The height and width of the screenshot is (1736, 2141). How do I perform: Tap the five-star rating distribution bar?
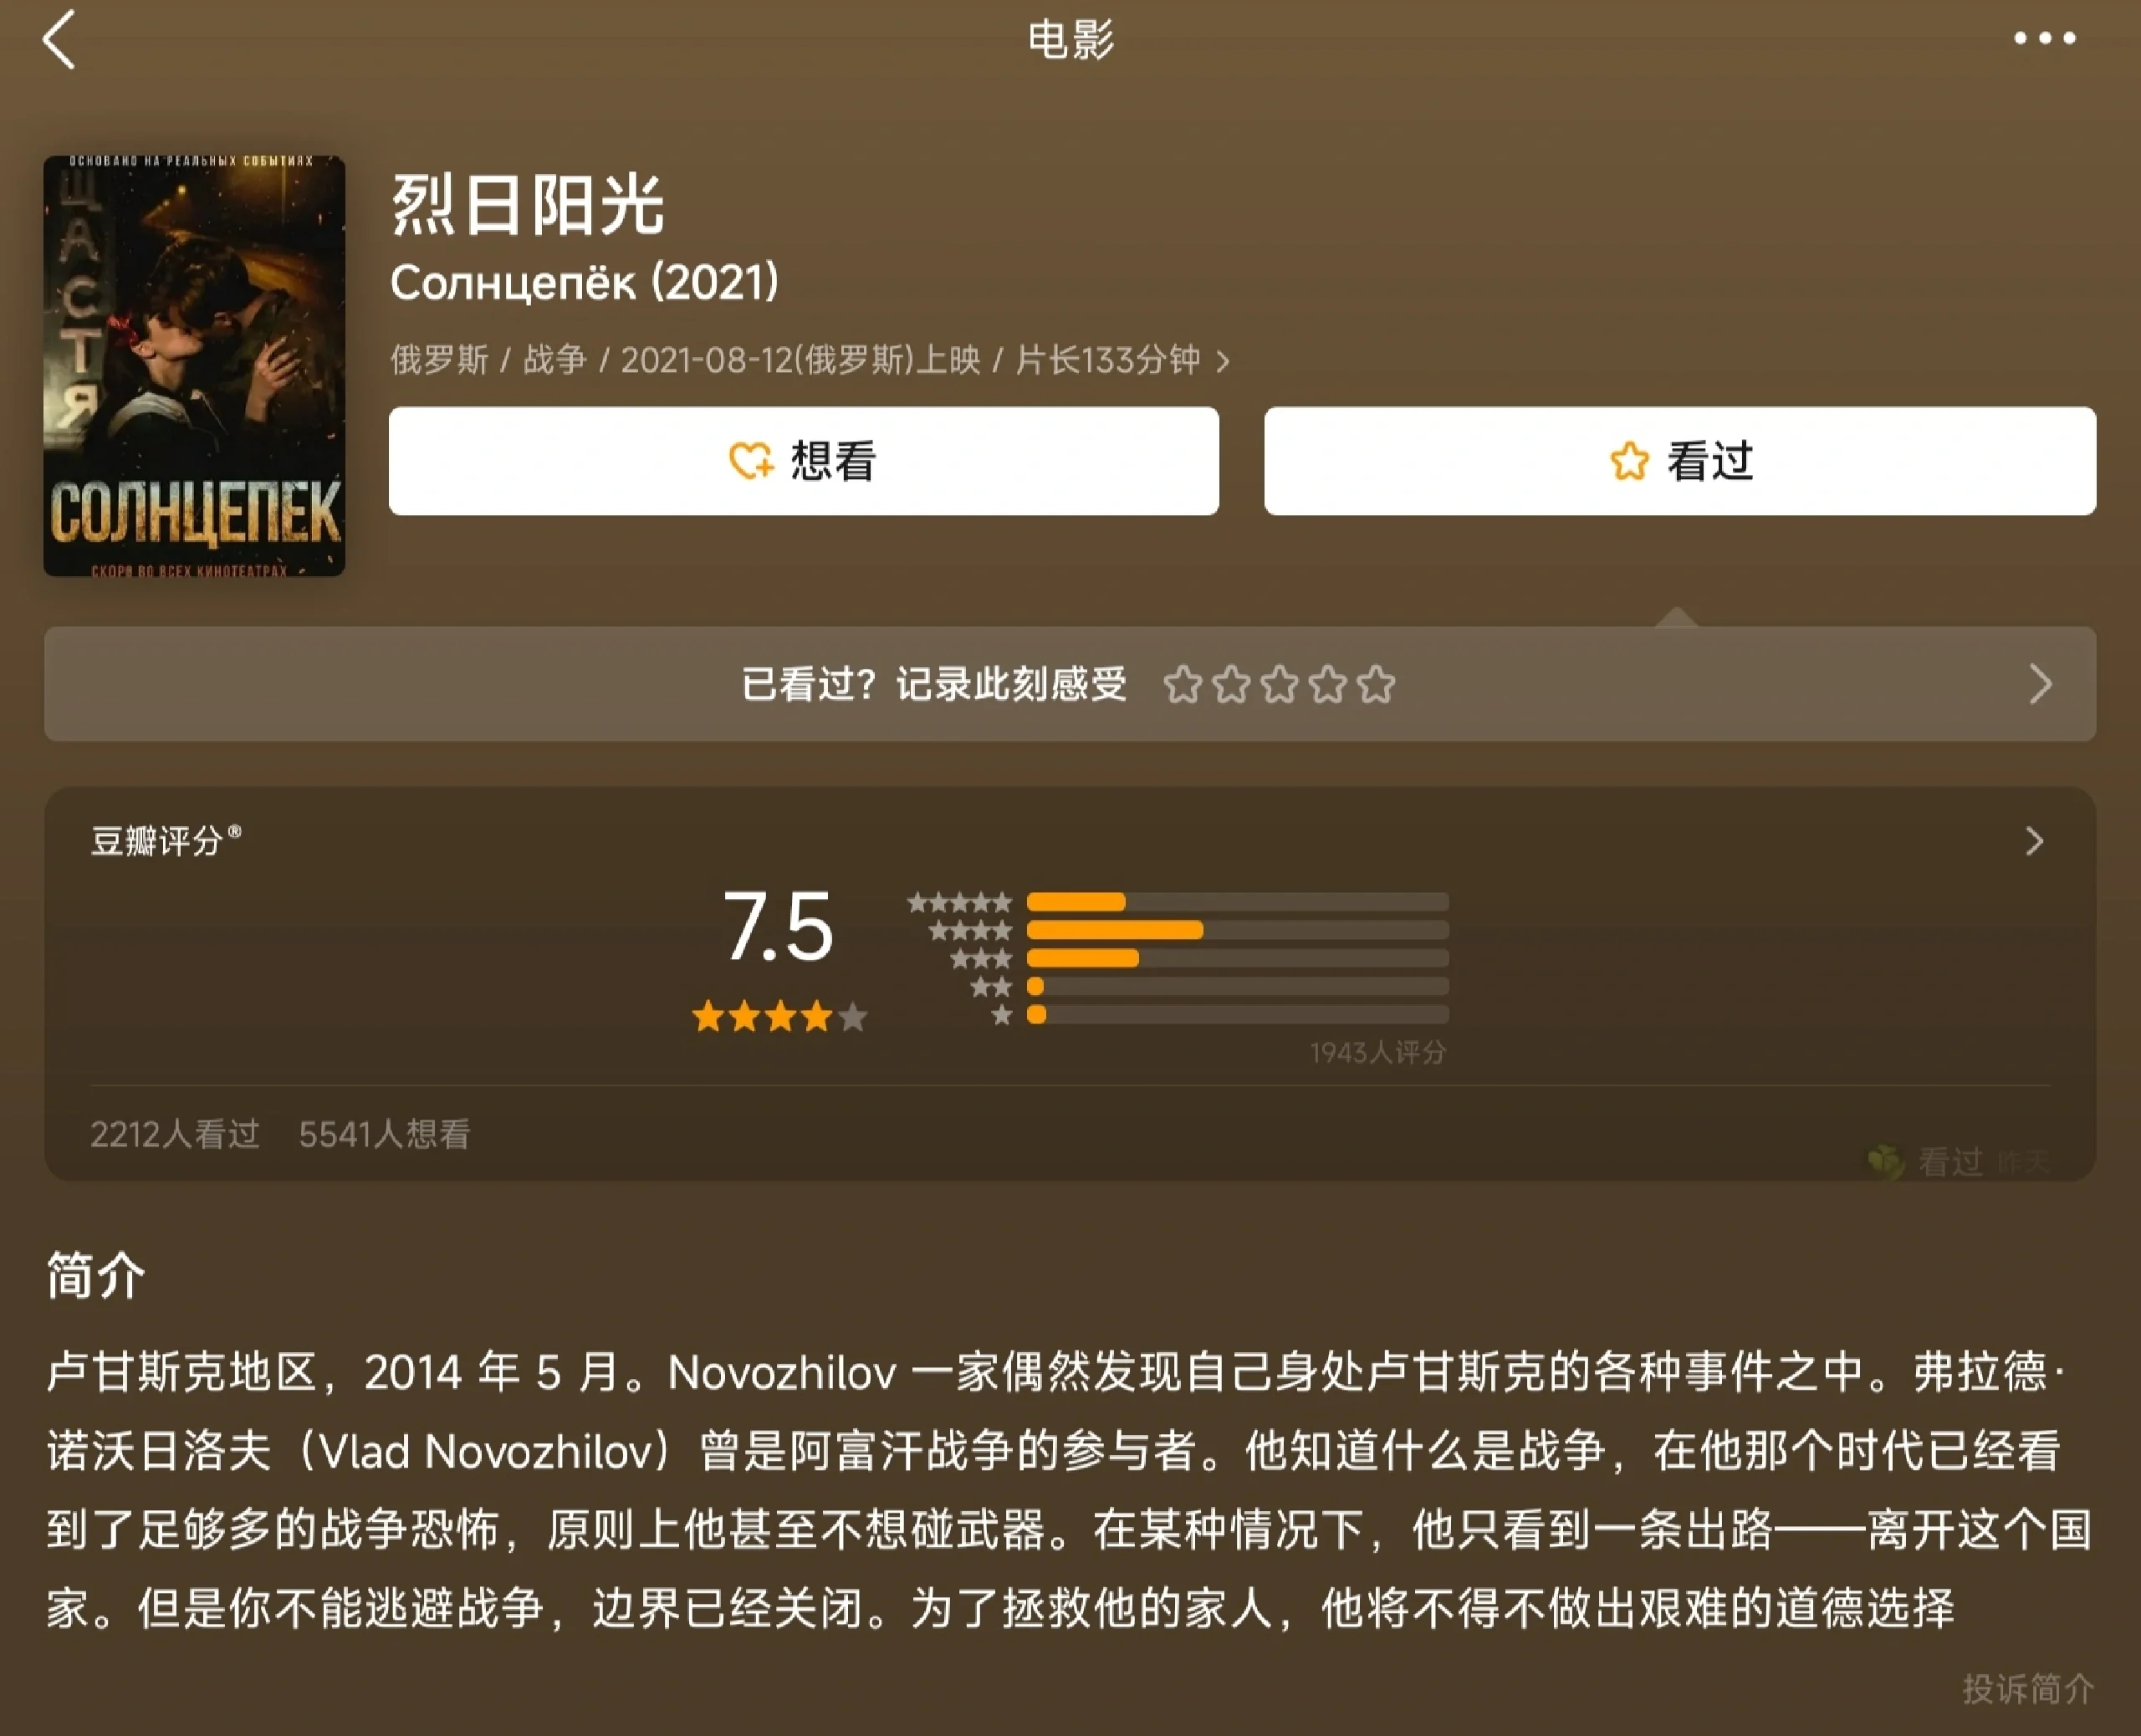(1237, 902)
